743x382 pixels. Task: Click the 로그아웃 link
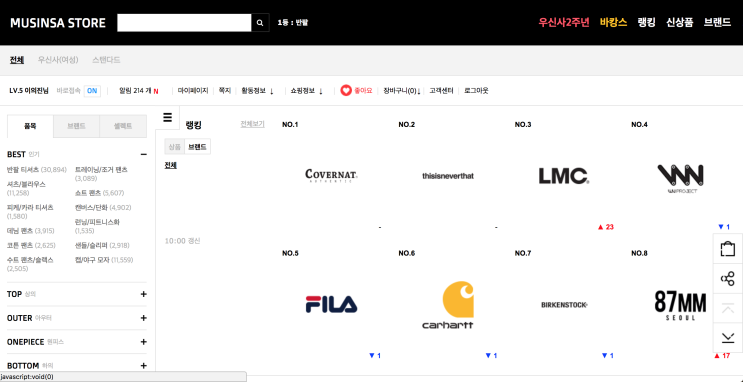coord(476,91)
